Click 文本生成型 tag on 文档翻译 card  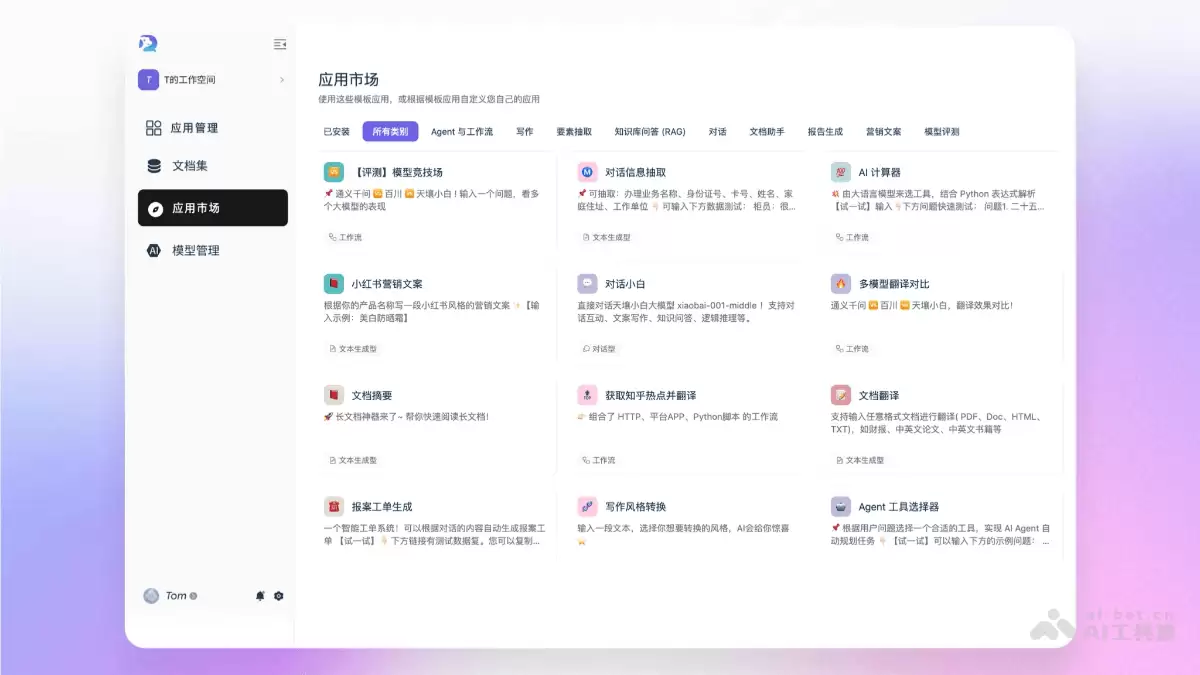(x=860, y=460)
